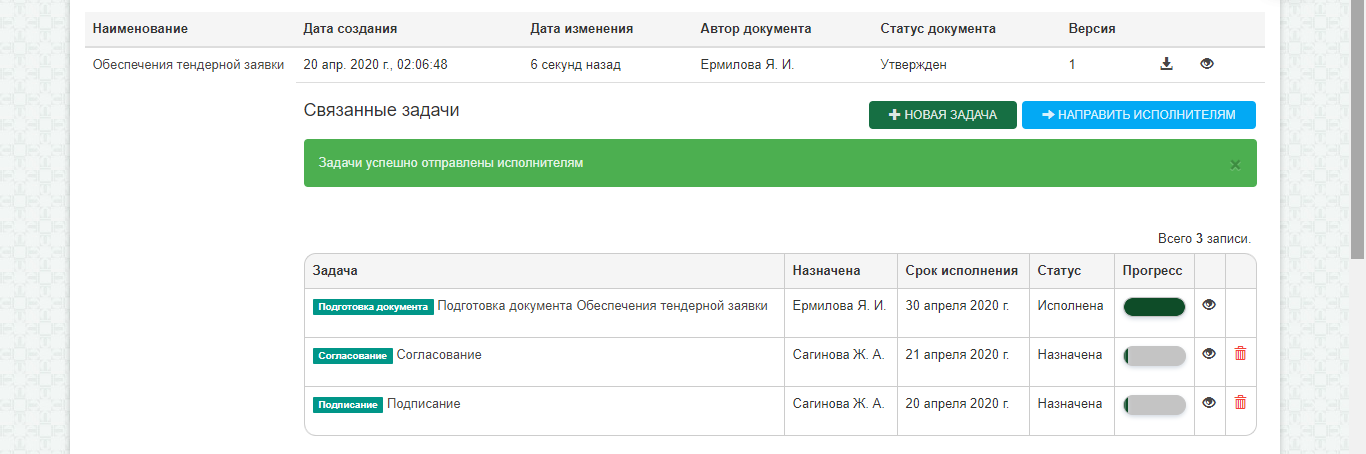Click the Статус column header in the tasks table
This screenshot has width=1366, height=454.
[x=1059, y=271]
